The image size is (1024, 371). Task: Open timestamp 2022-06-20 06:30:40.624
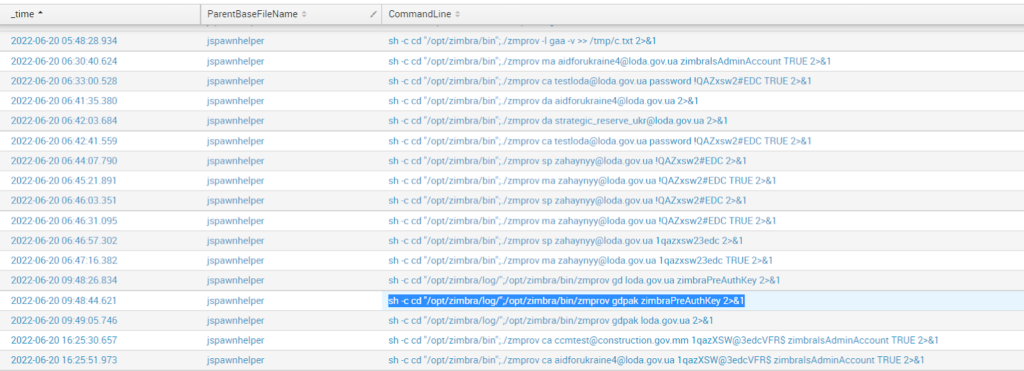click(64, 61)
